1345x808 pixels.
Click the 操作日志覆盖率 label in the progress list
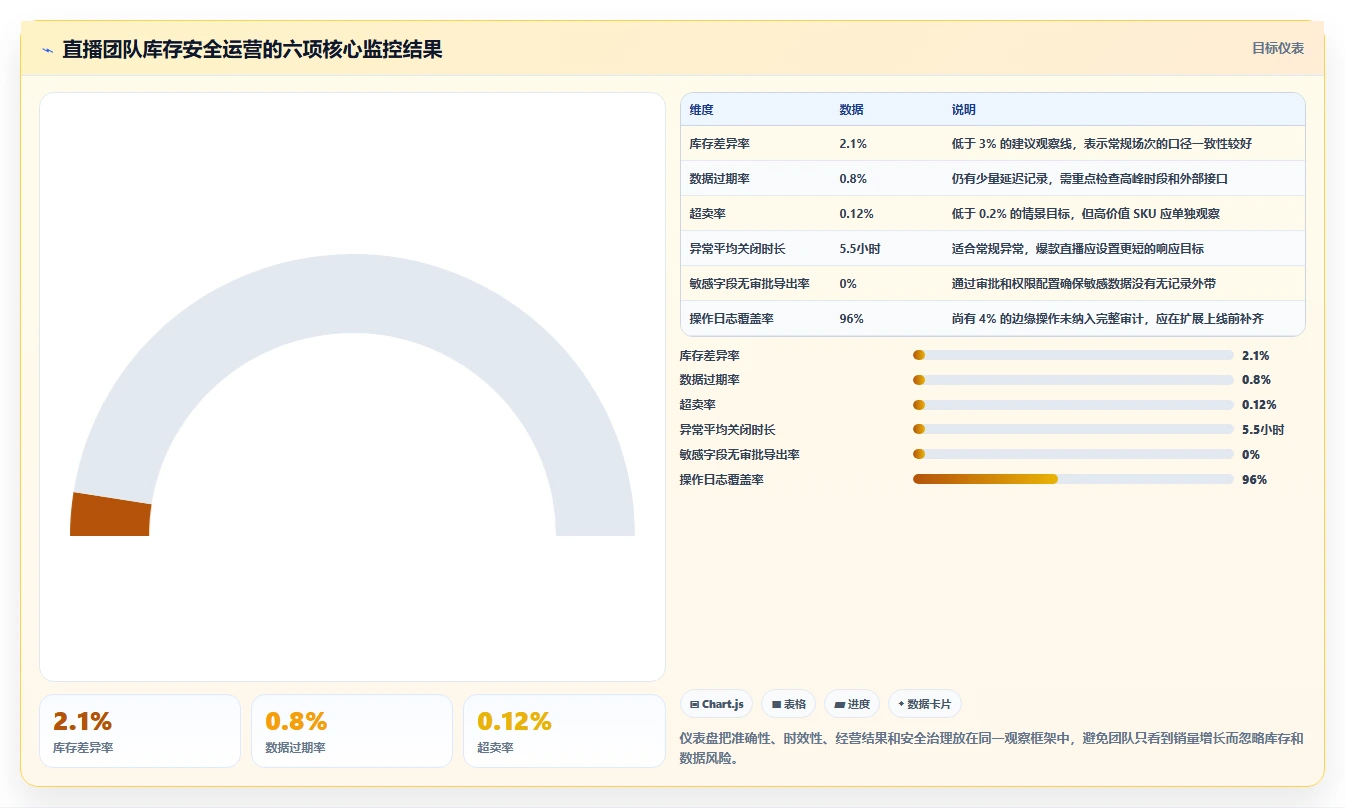(722, 480)
